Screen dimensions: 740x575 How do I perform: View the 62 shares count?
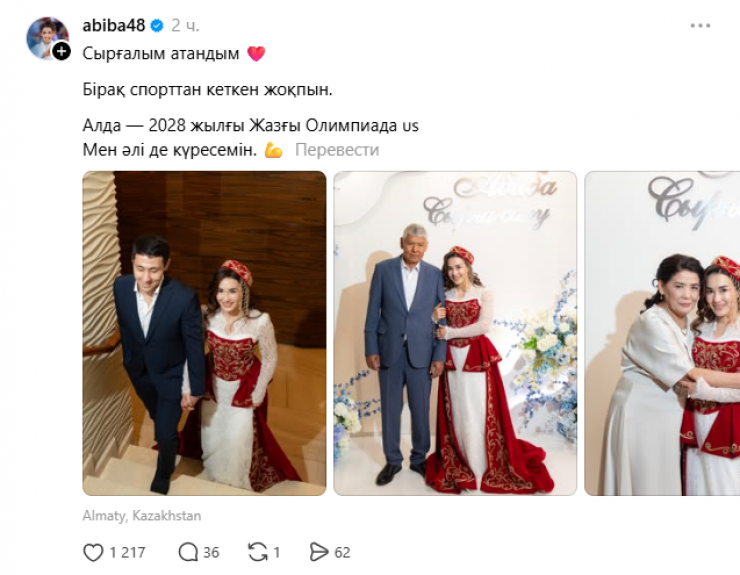point(342,552)
